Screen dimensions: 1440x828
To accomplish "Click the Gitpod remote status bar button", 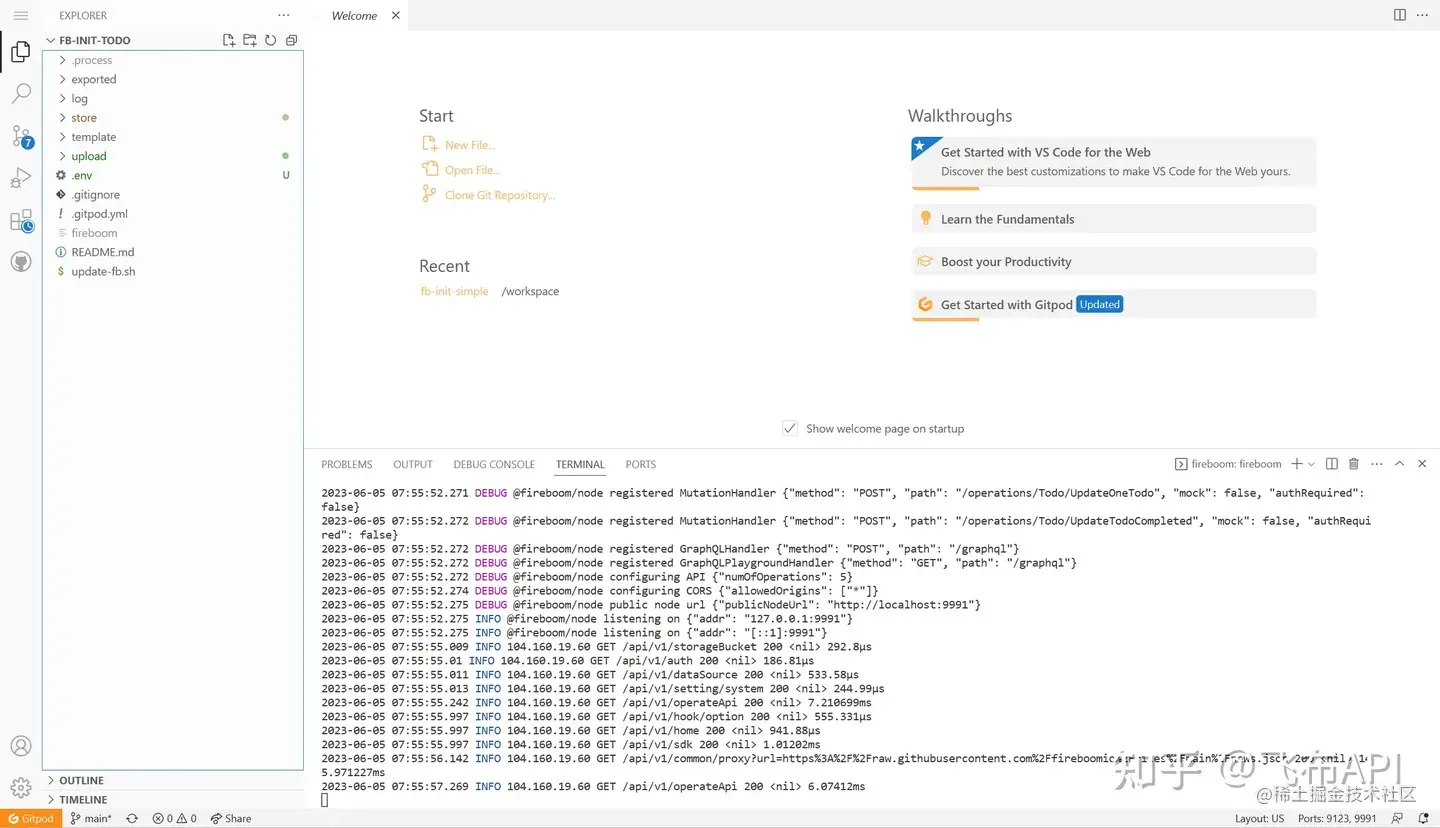I will pos(30,818).
